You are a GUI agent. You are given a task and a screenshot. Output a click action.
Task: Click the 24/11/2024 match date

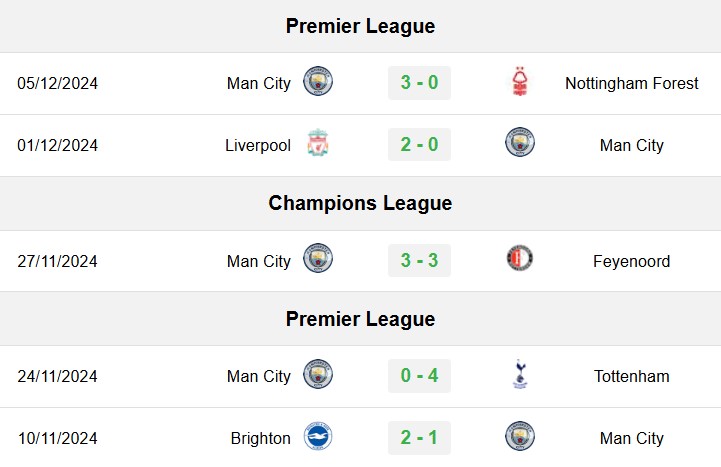[x=57, y=376]
